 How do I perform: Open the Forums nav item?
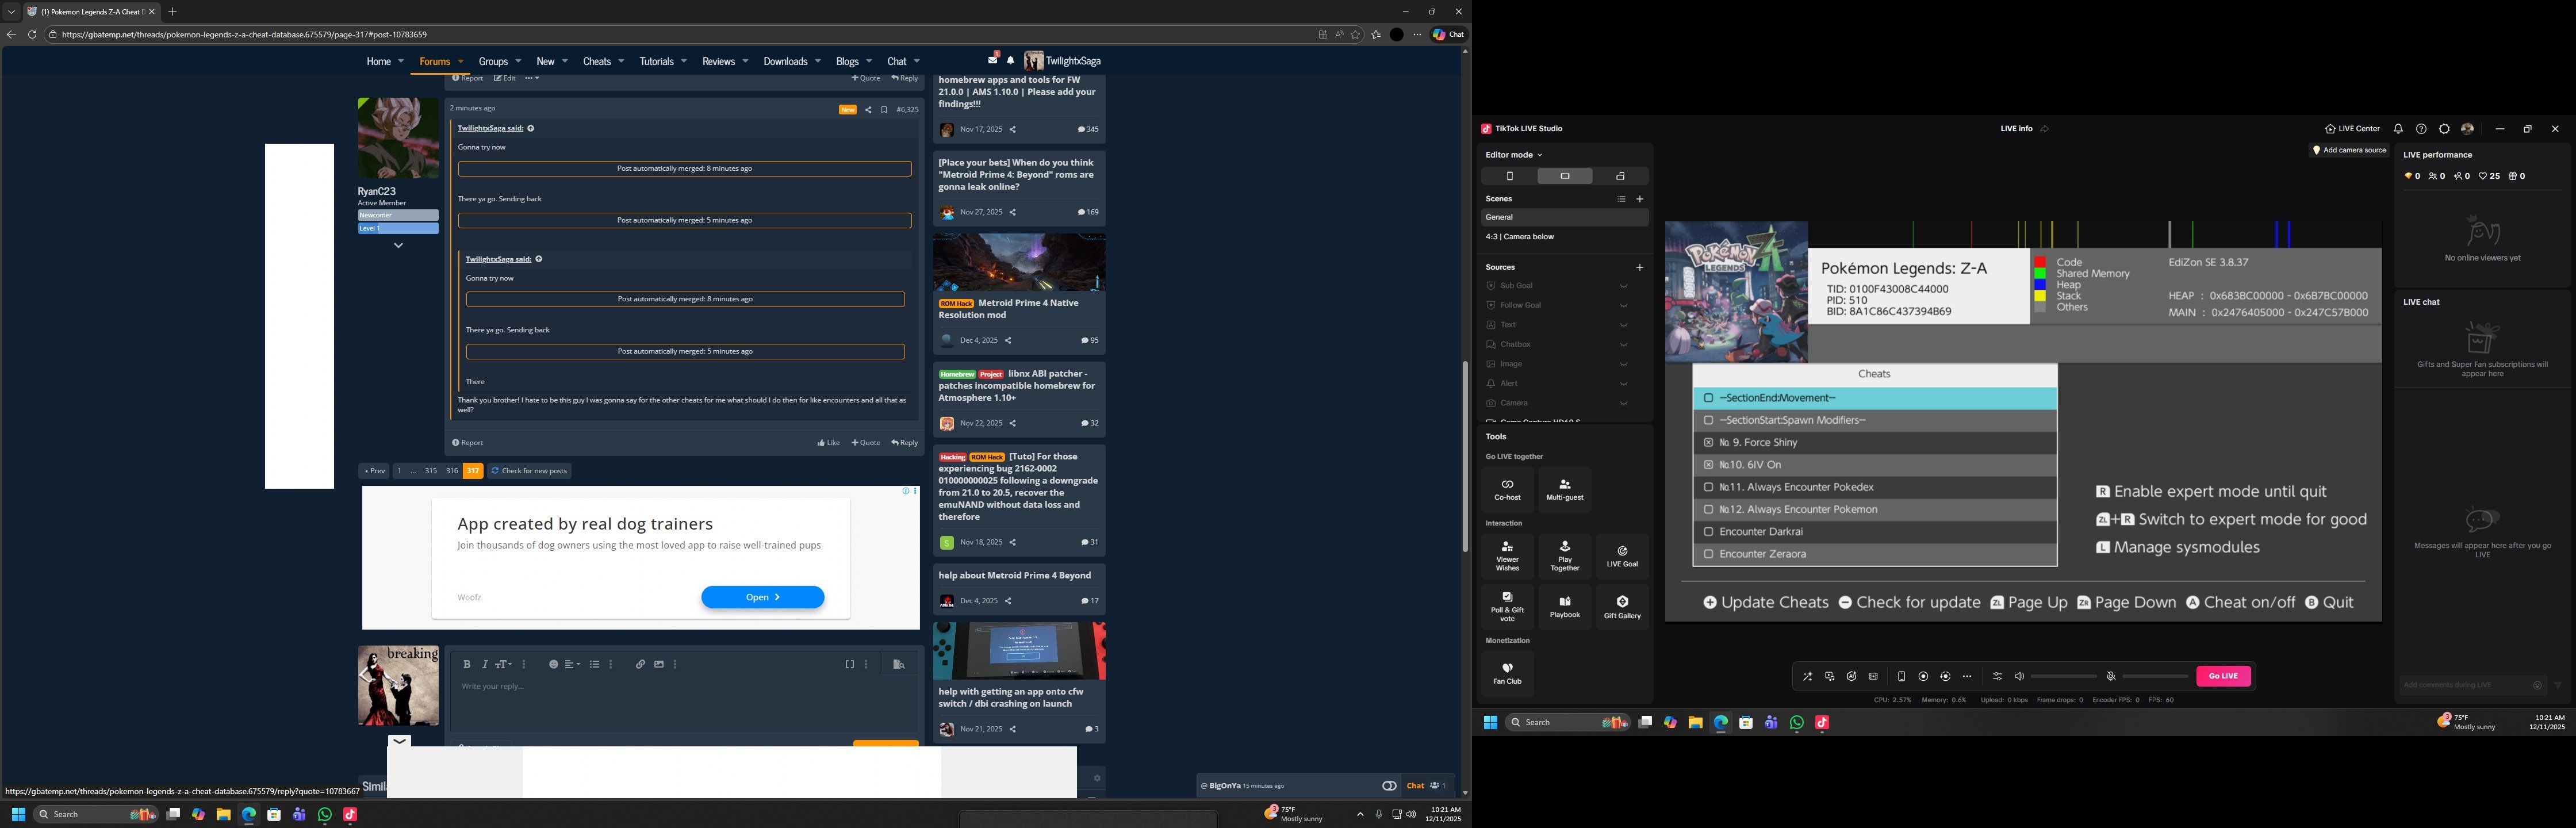tap(434, 61)
